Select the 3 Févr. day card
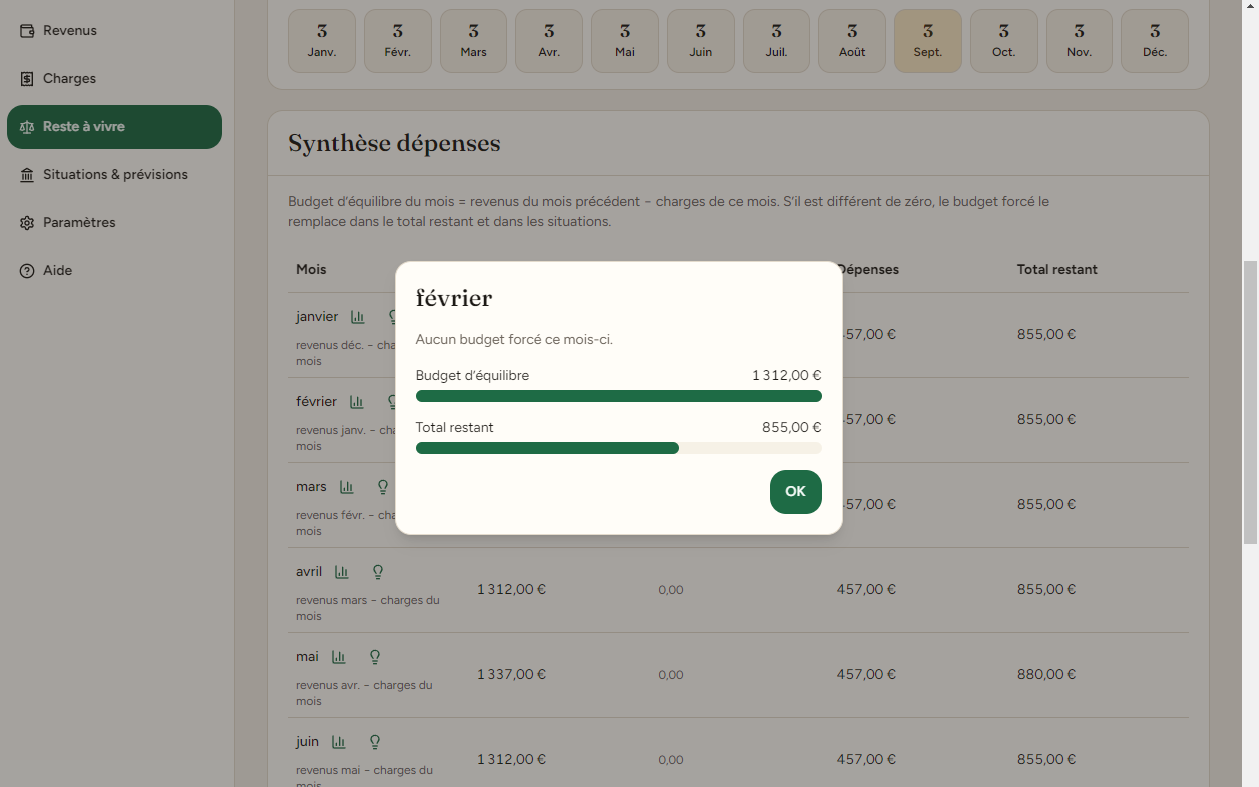 [398, 41]
